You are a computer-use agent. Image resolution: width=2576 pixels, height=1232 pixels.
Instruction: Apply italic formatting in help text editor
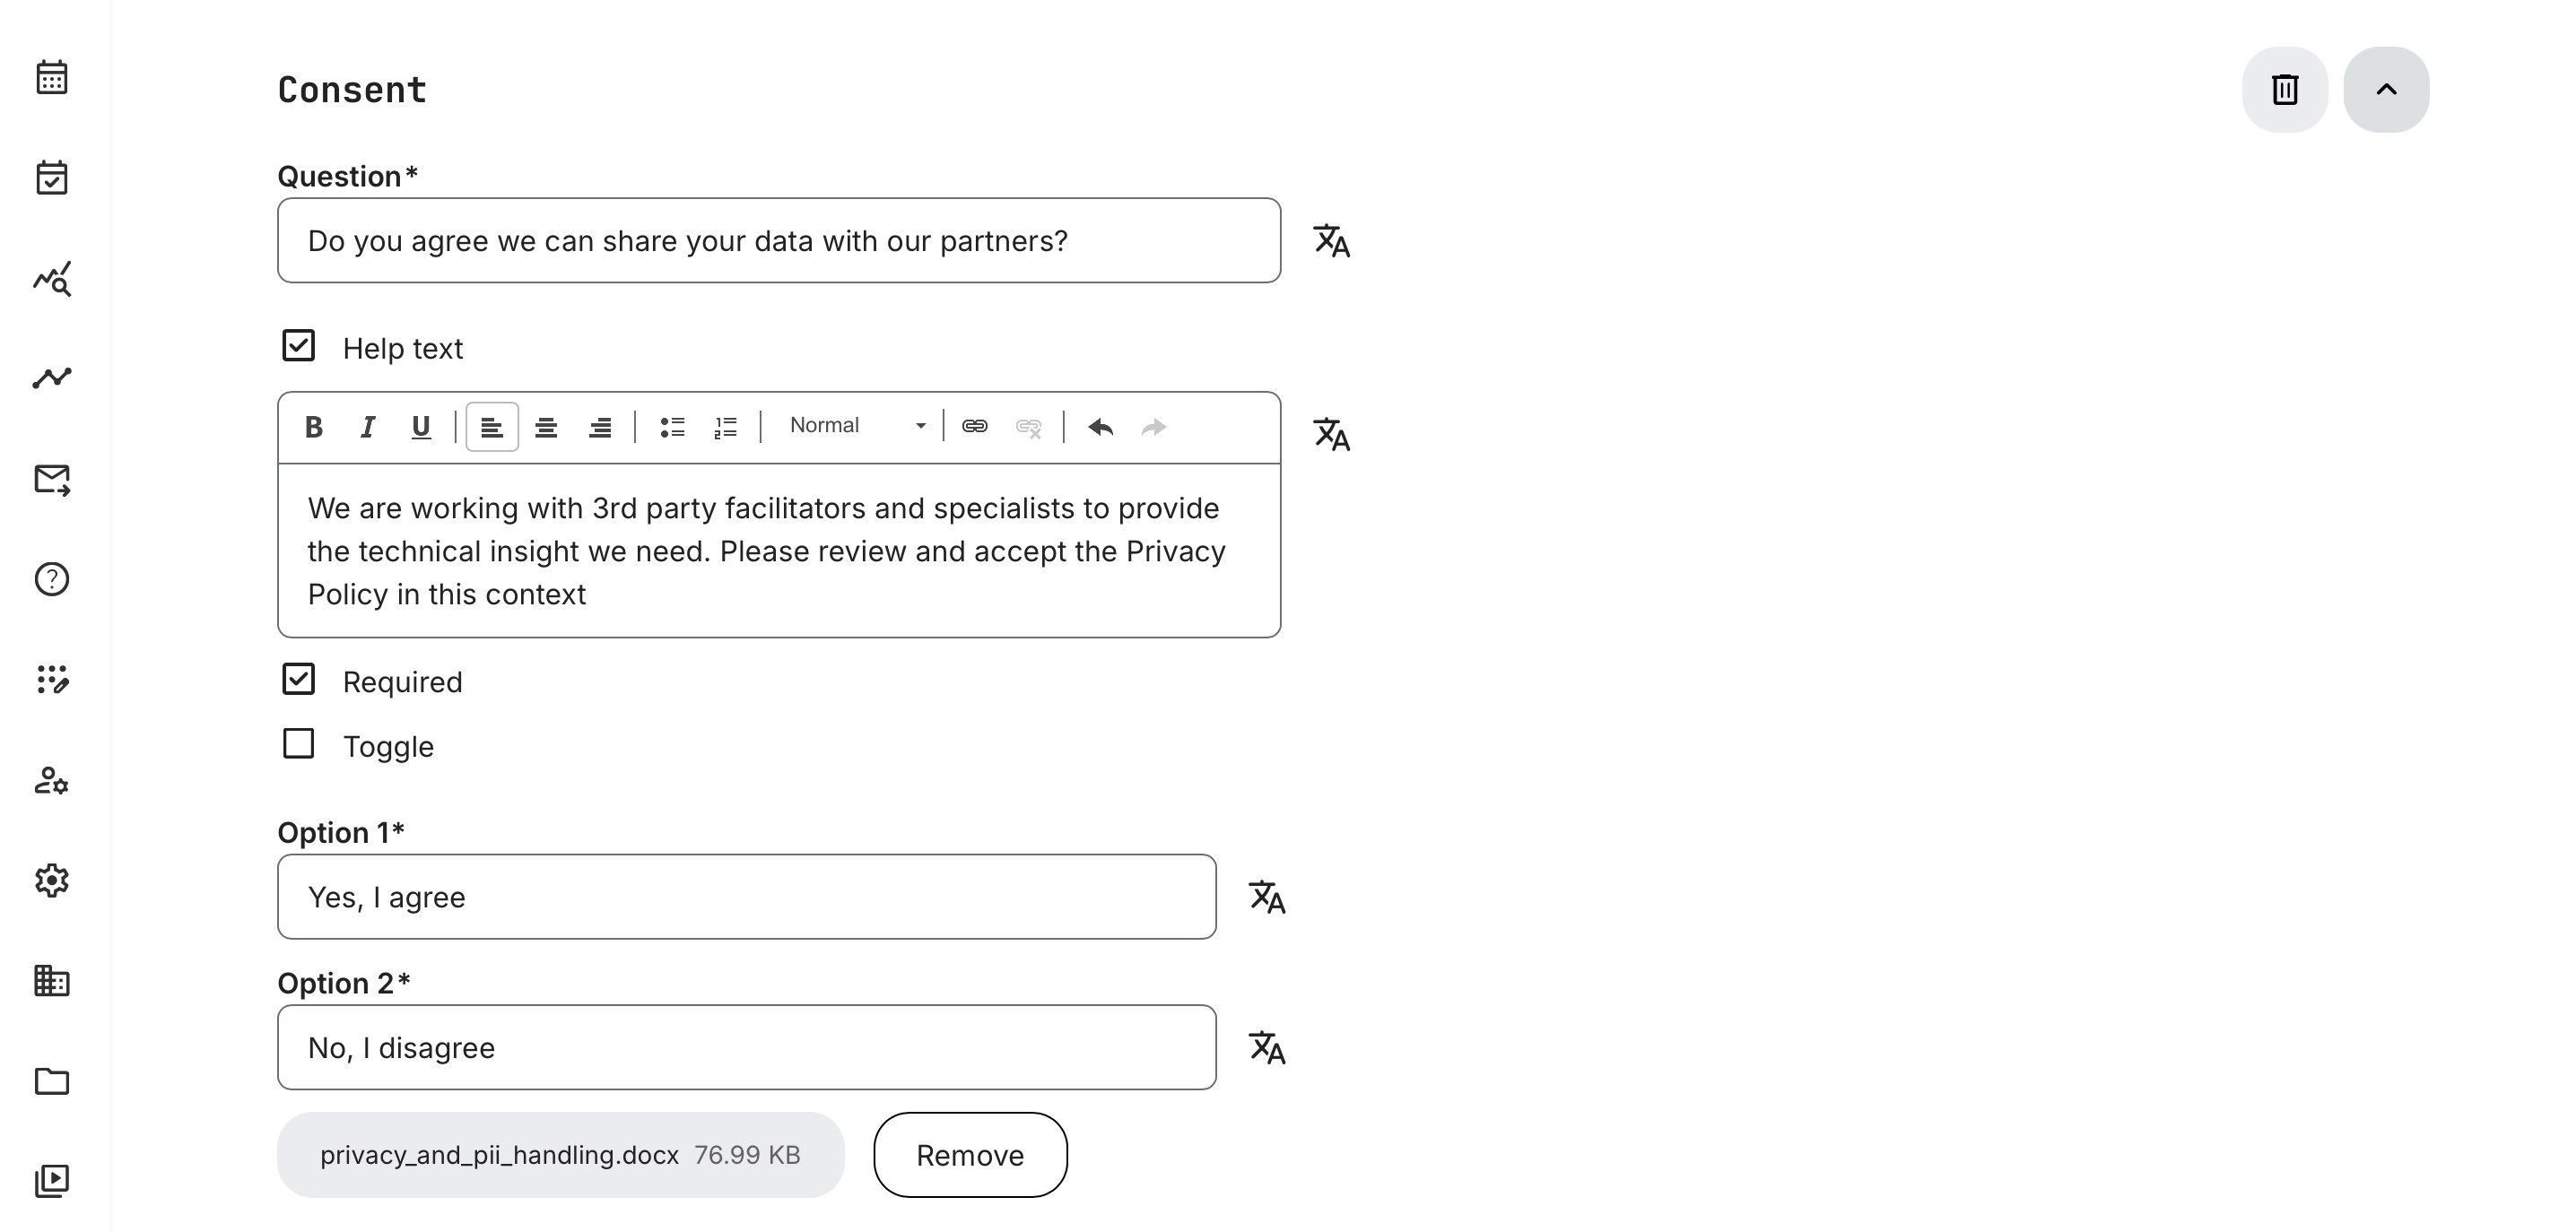367,427
